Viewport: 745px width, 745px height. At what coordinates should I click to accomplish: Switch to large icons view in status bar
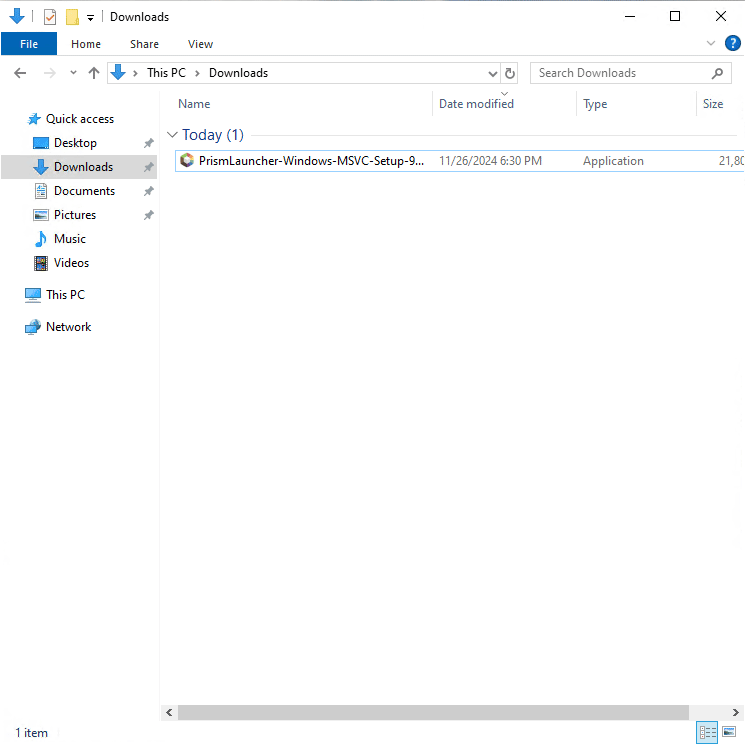coord(729,733)
